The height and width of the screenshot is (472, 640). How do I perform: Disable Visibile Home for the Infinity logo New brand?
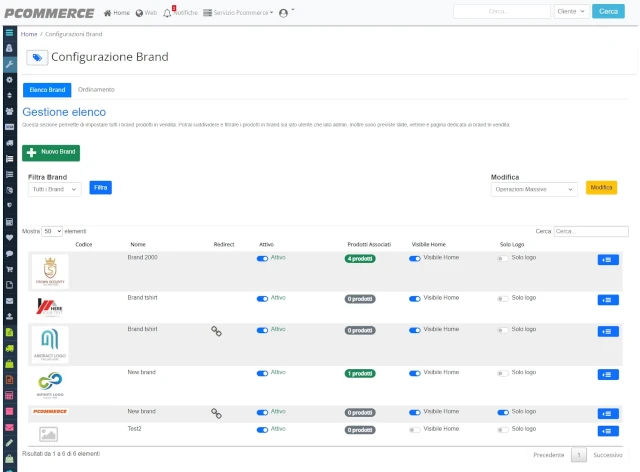click(415, 373)
